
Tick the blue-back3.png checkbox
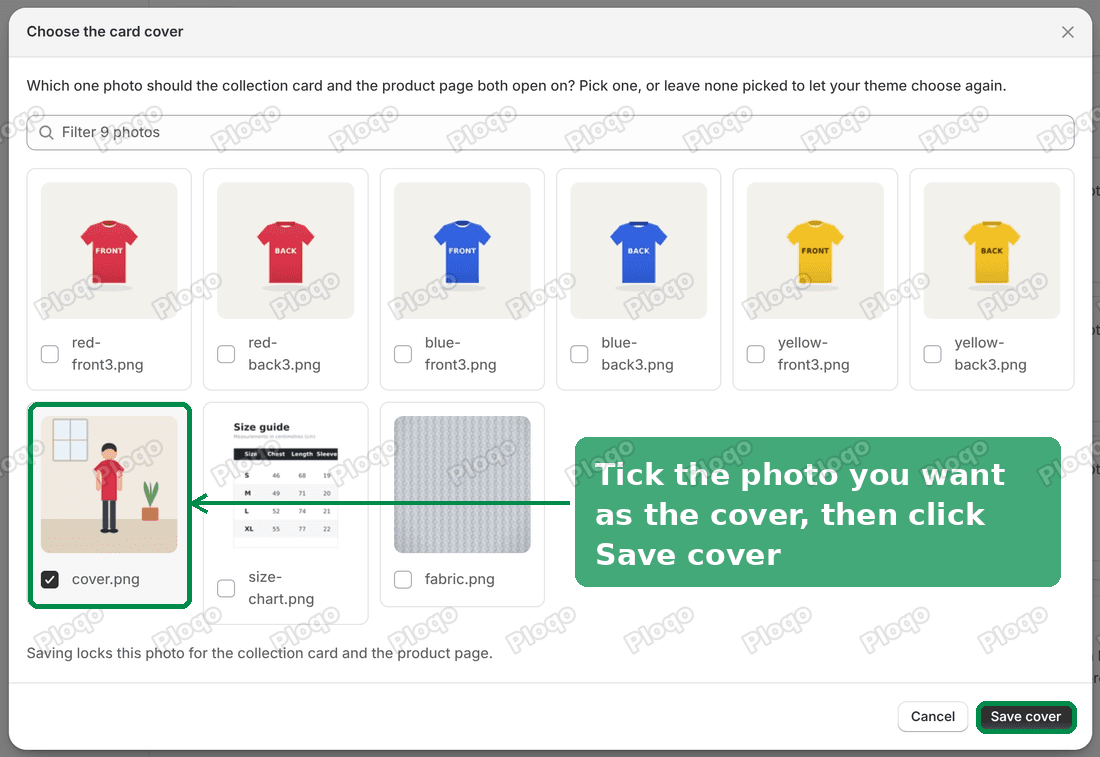tap(579, 354)
